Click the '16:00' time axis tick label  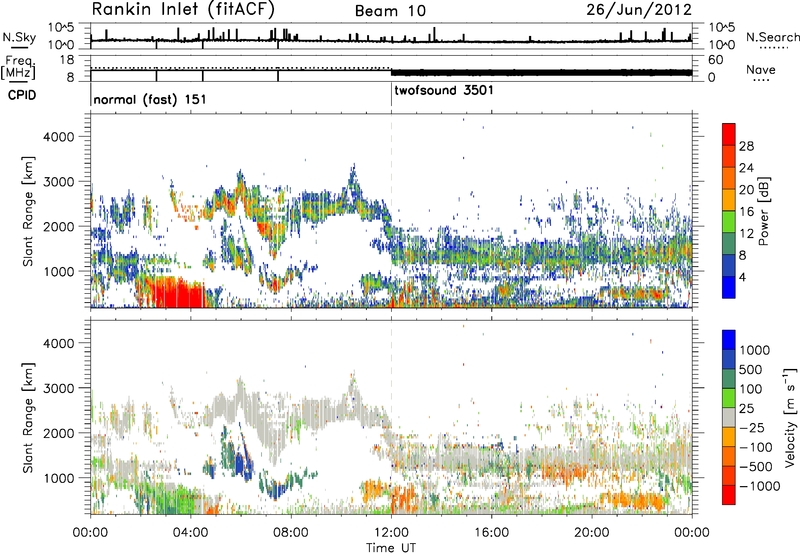pyautogui.click(x=491, y=533)
